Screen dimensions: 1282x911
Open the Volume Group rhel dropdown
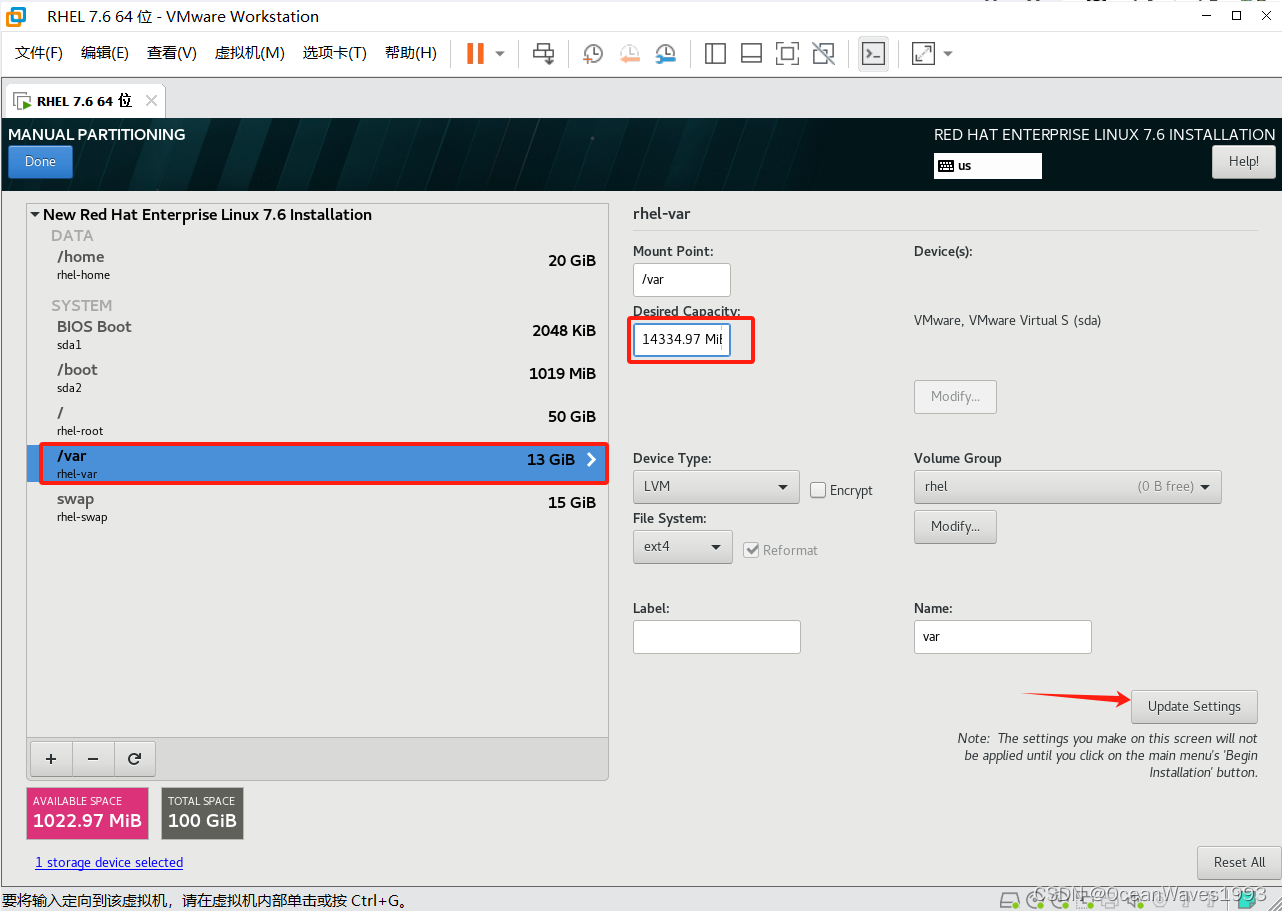(1067, 487)
